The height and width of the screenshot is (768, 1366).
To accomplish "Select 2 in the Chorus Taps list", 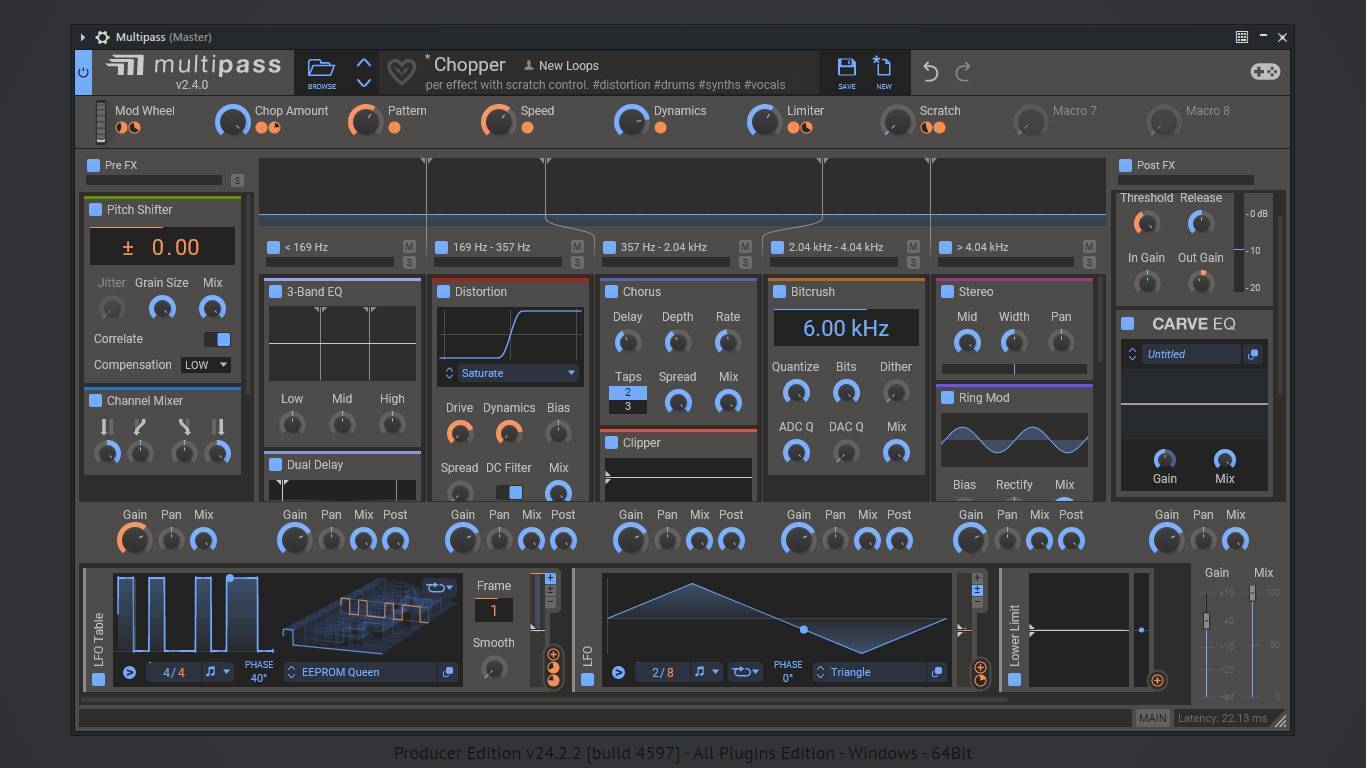I will (x=628, y=393).
